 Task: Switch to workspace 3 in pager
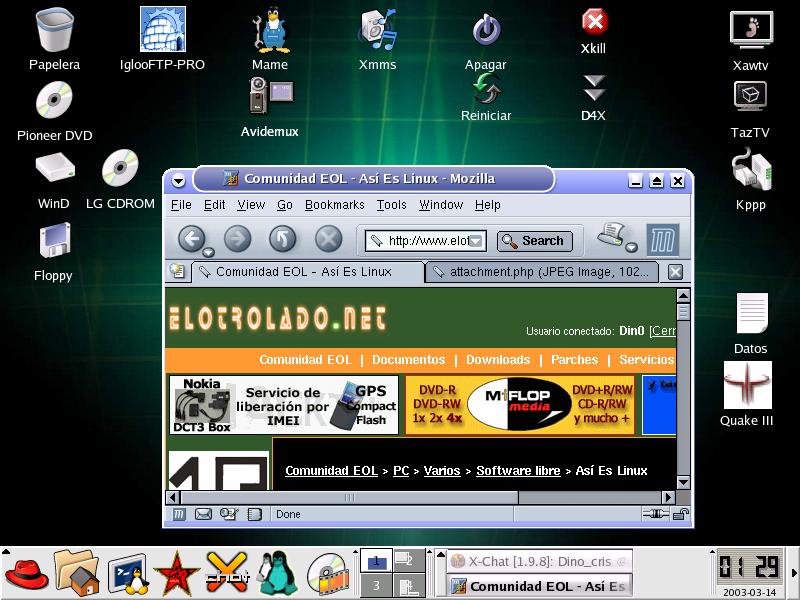point(376,585)
